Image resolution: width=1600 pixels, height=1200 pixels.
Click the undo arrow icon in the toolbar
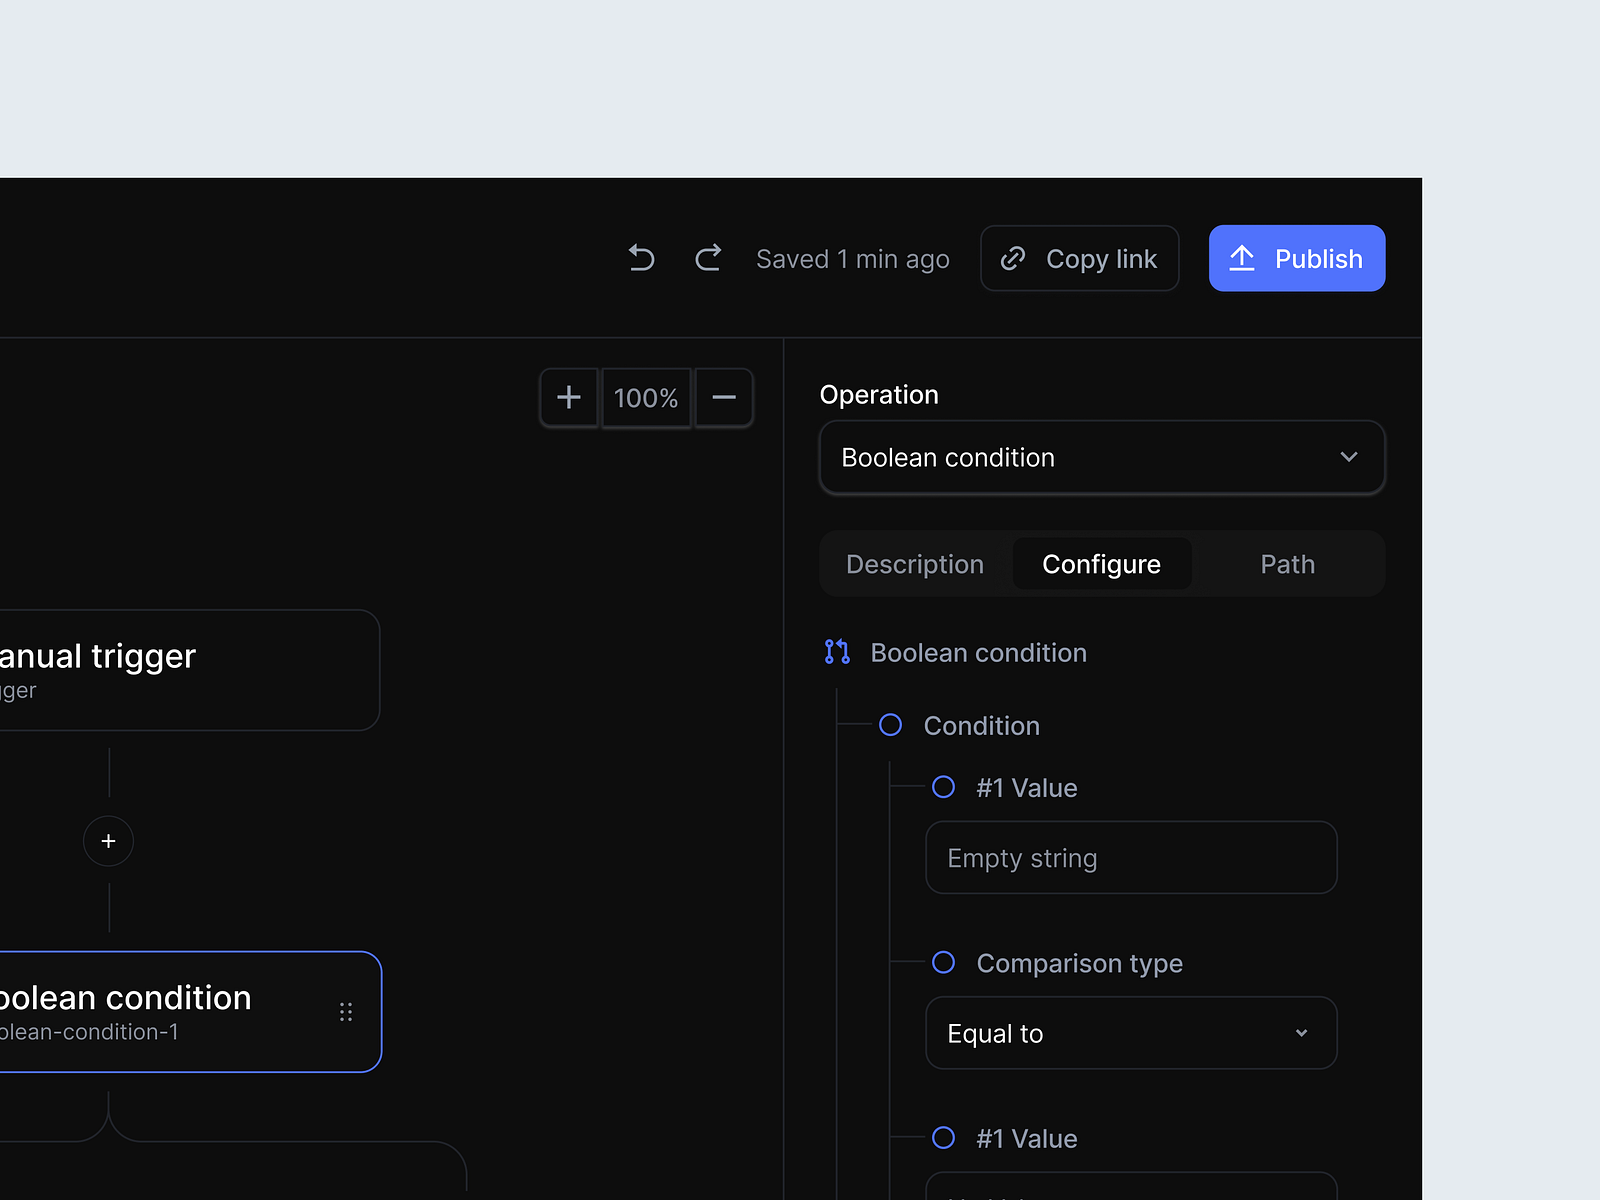641,258
